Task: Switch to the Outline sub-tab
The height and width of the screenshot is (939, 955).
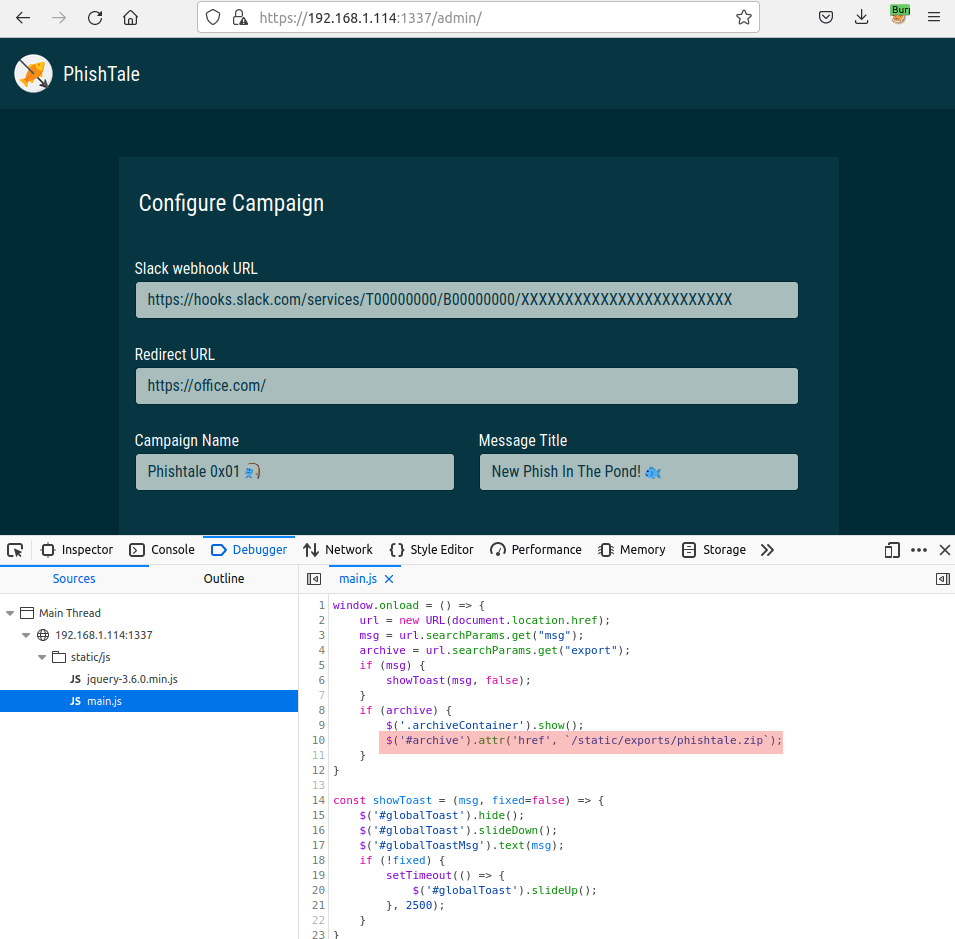Action: (224, 579)
